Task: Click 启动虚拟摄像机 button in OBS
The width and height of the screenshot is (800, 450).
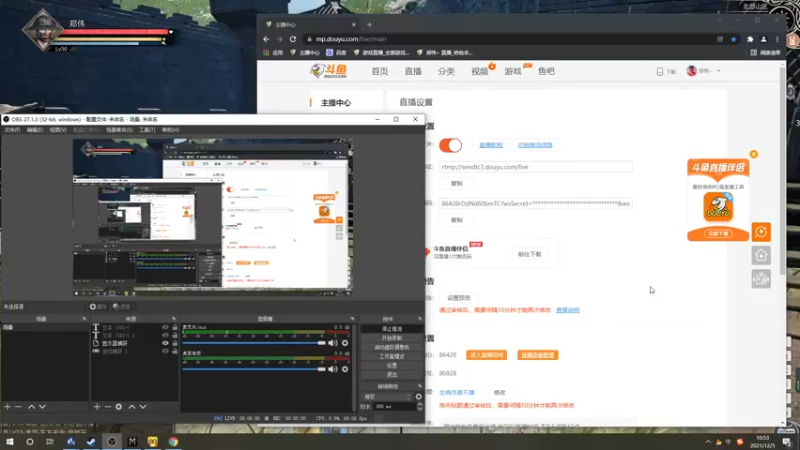Action: coord(391,347)
